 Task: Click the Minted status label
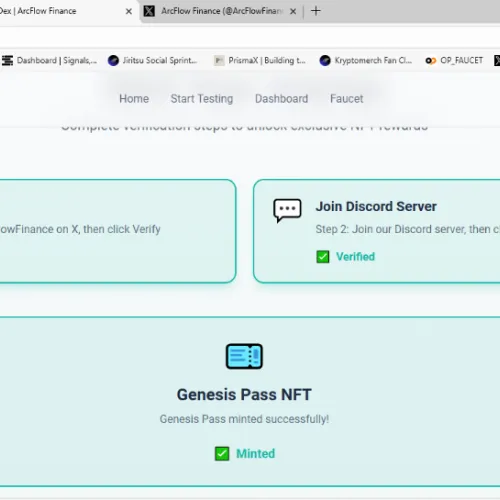tap(256, 454)
